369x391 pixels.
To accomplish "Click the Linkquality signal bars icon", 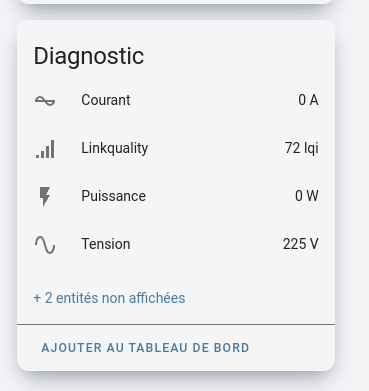I will click(x=45, y=149).
